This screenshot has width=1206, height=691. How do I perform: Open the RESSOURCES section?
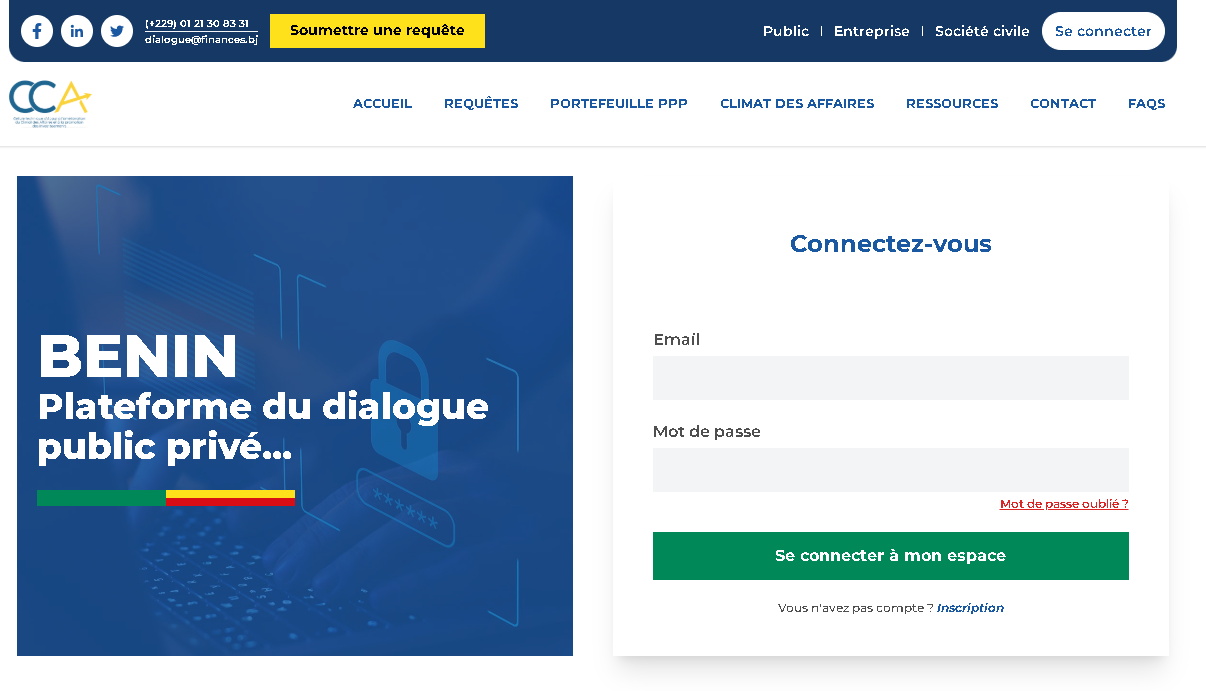pyautogui.click(x=951, y=103)
